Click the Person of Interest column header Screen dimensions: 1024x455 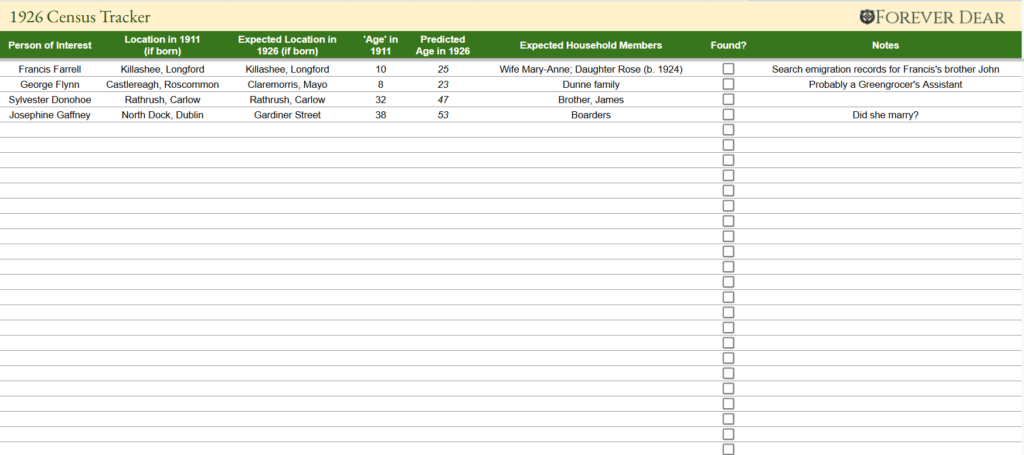point(50,45)
